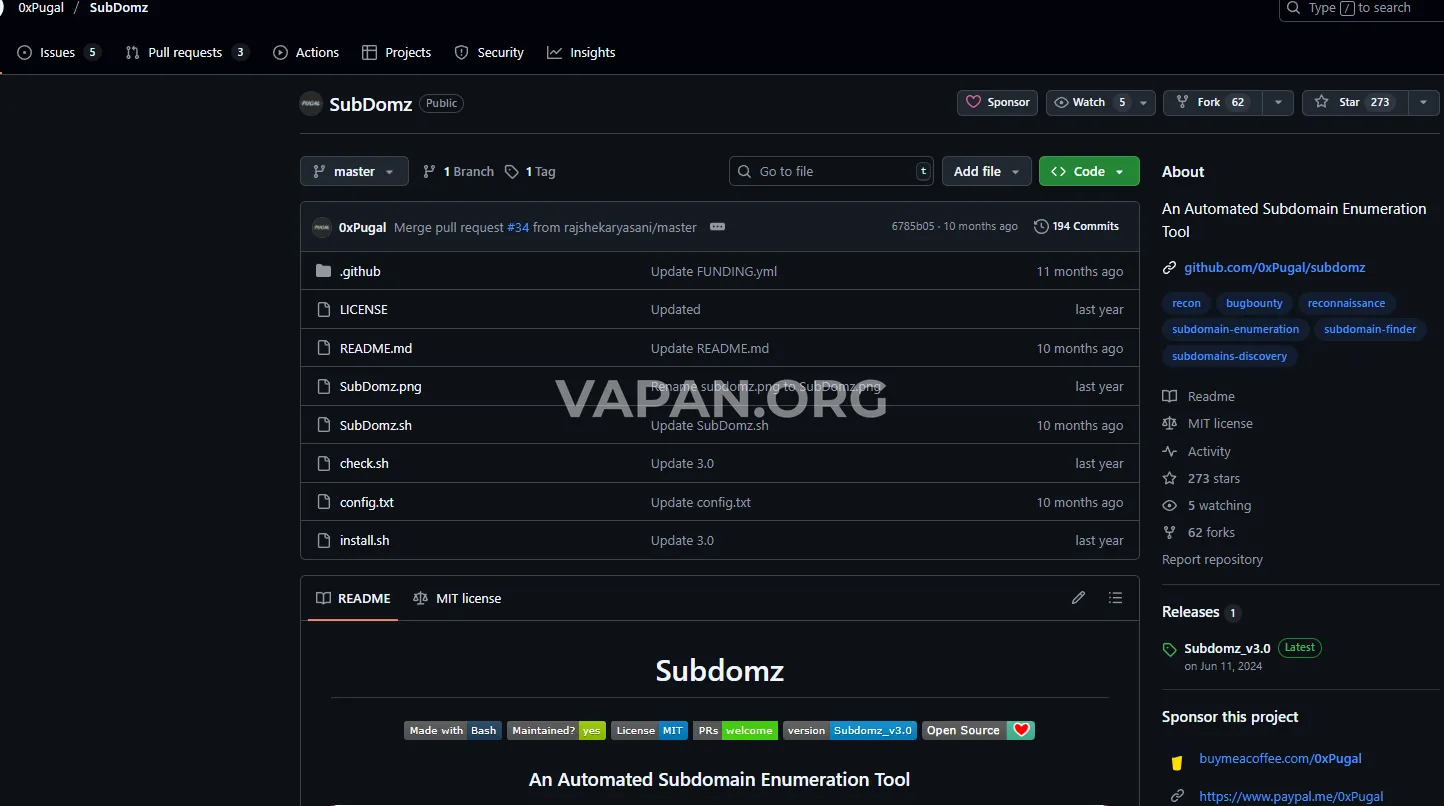
Task: Open the Update FUNDING.yml commit message
Action: pyautogui.click(x=714, y=271)
